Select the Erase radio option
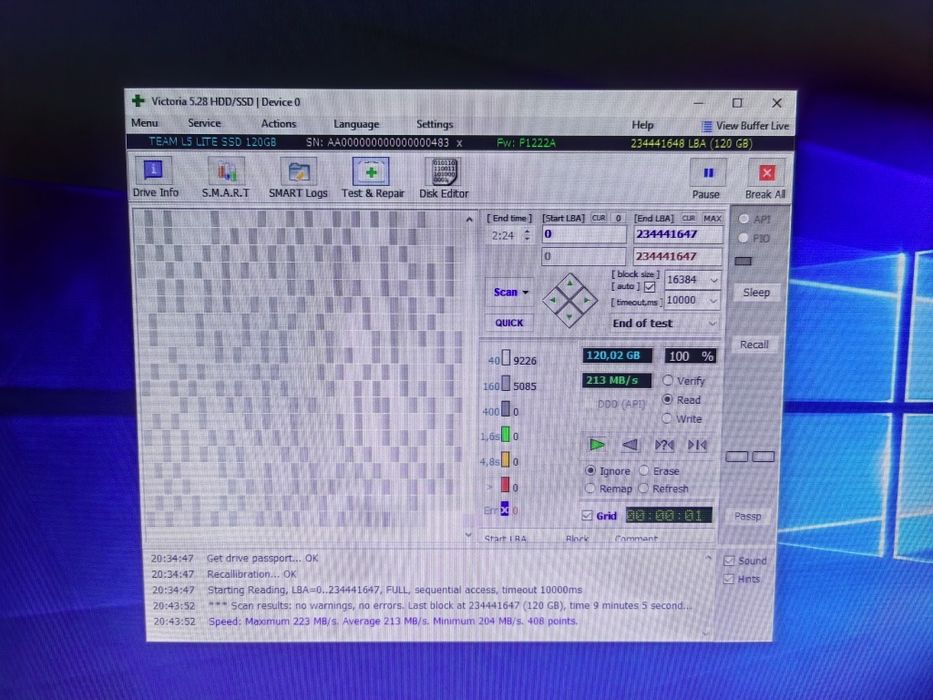The image size is (933, 700). tap(644, 470)
